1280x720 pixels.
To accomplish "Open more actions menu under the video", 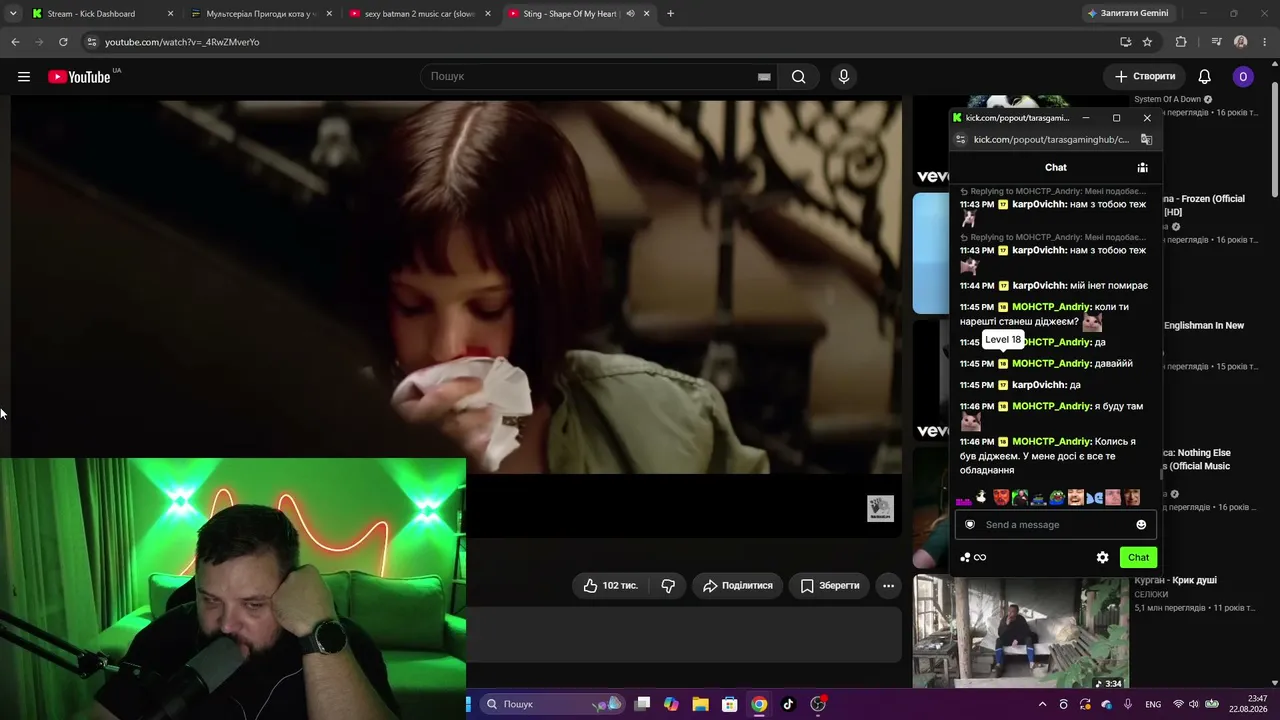I will [888, 586].
